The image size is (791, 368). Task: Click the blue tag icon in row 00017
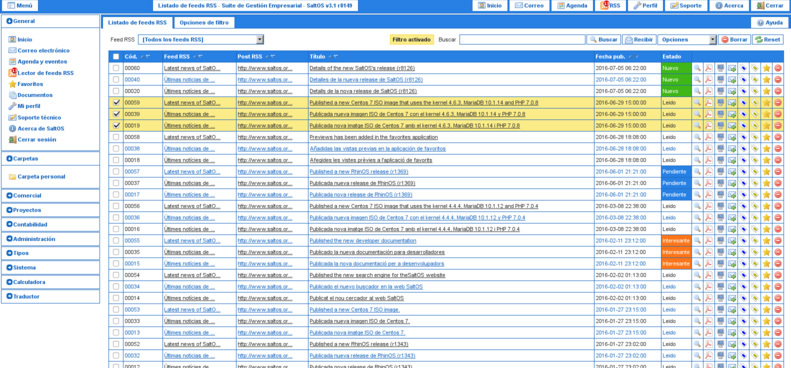click(x=744, y=194)
